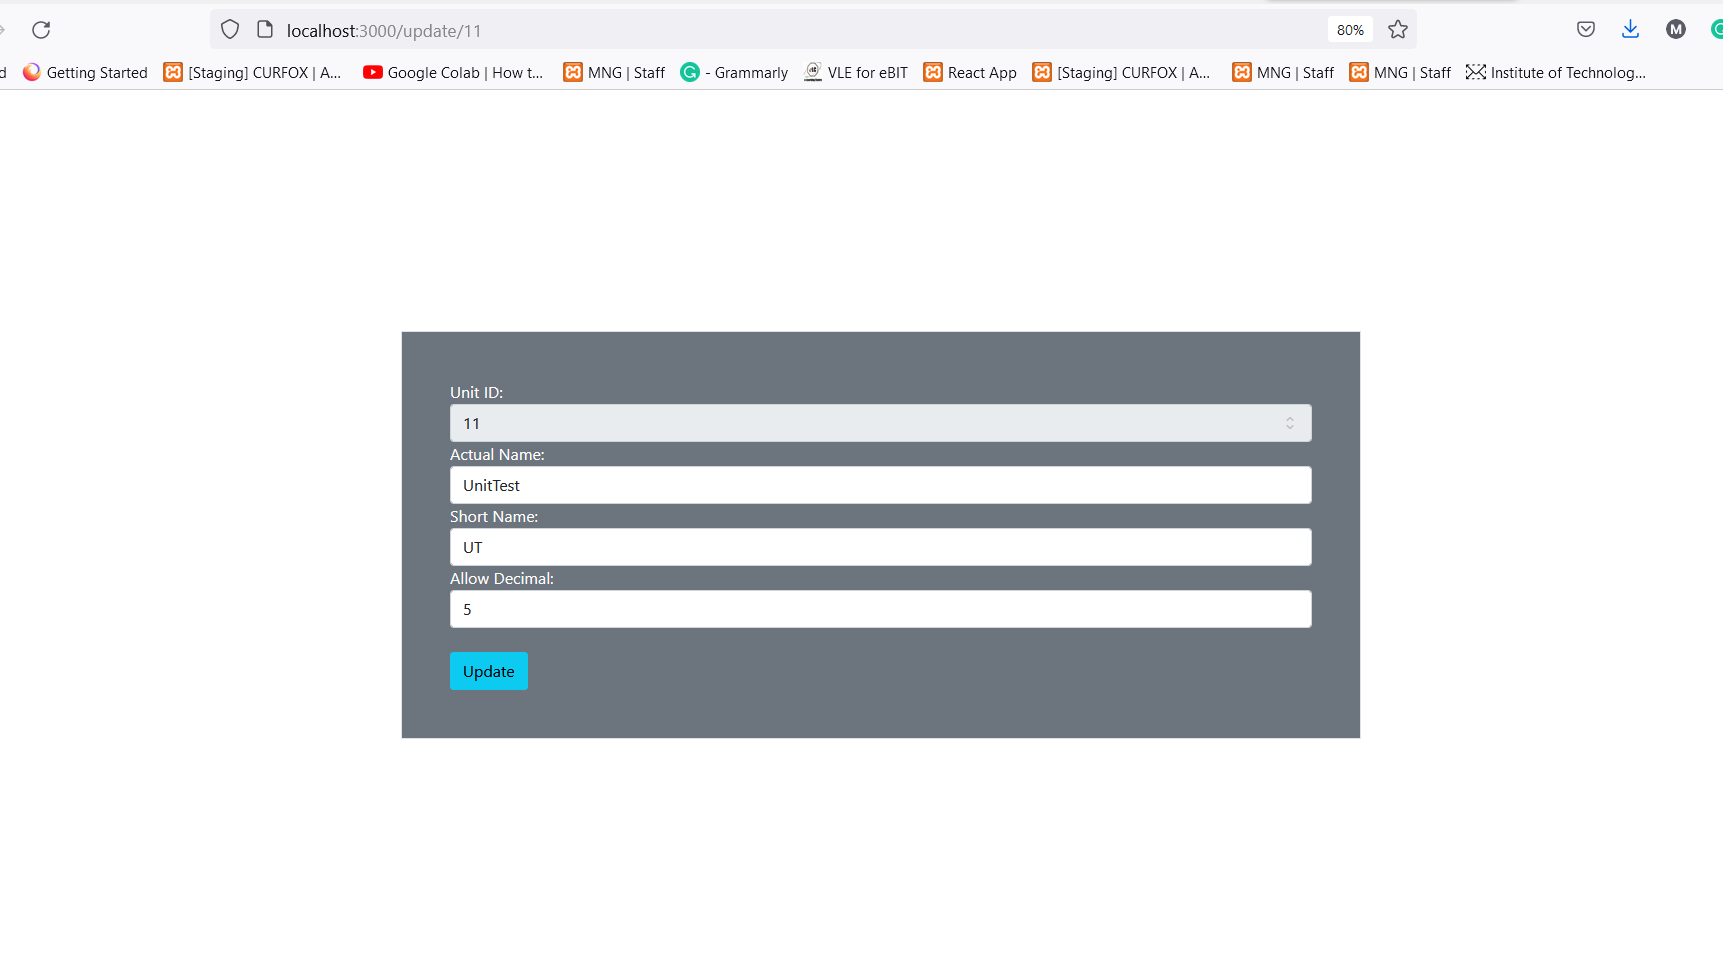Screen dimensions: 1723x968
Task: Open the first MNG | Staff bookmark
Action: click(614, 73)
